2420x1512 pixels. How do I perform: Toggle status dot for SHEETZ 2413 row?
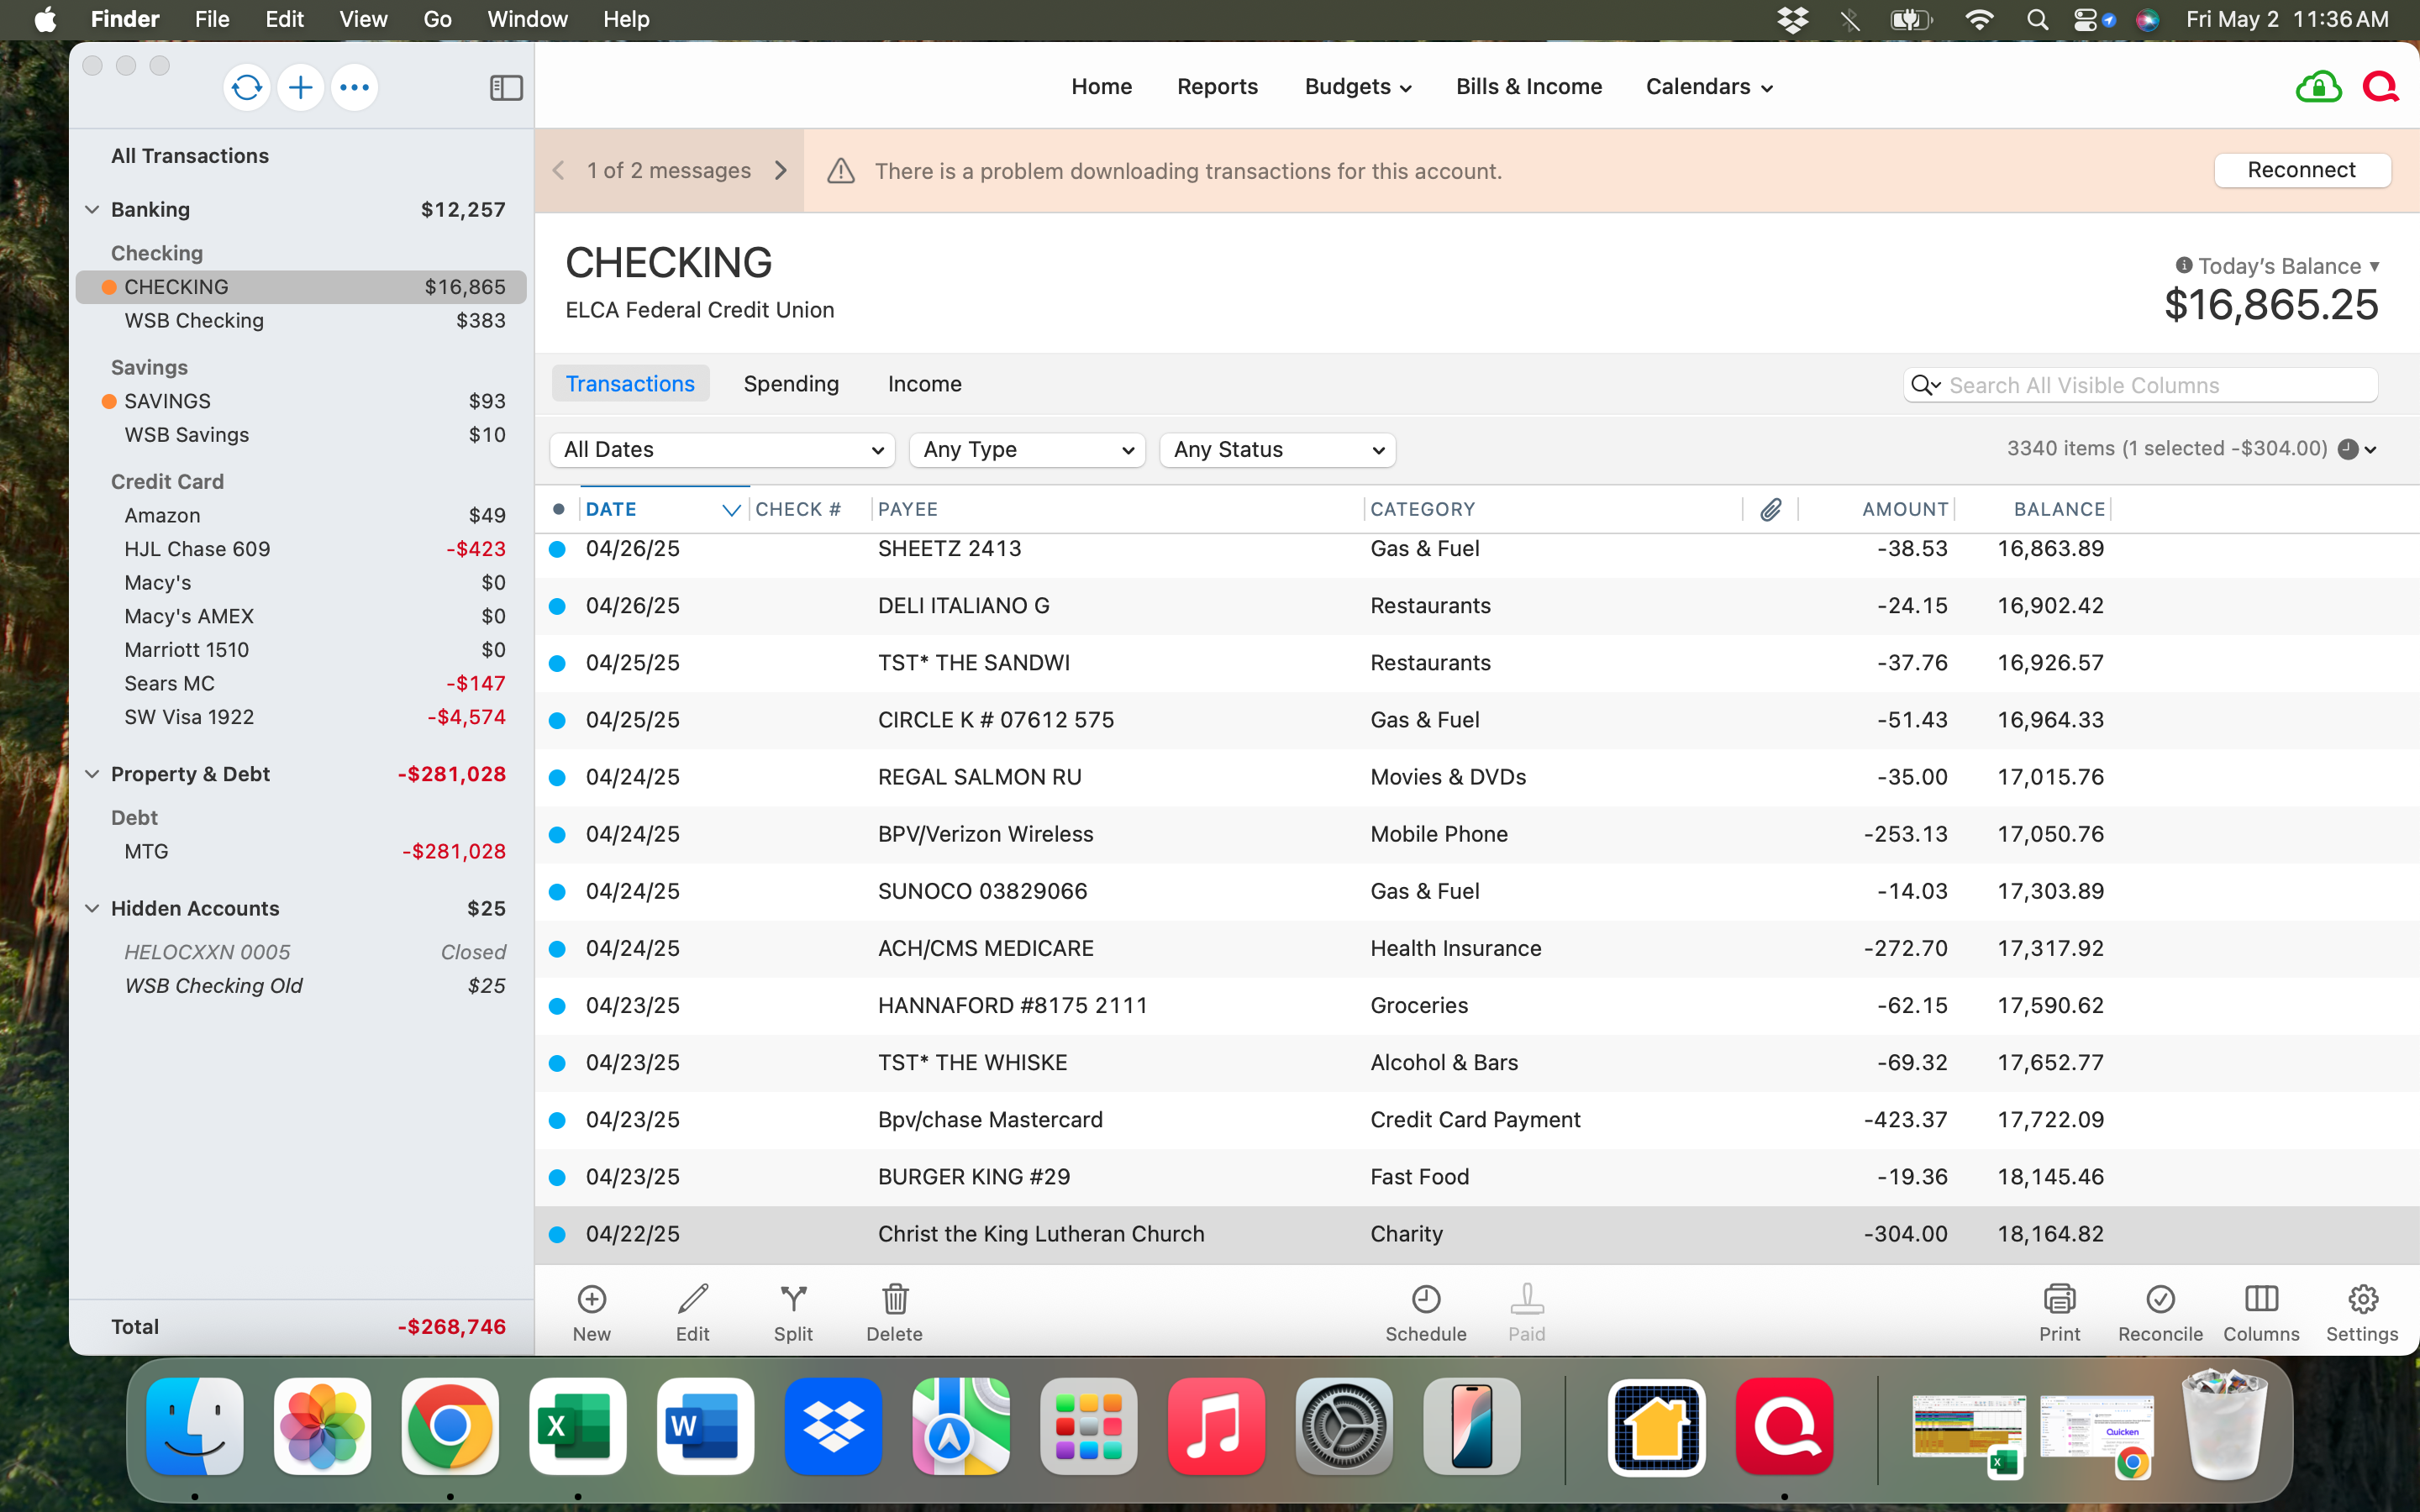coord(558,549)
